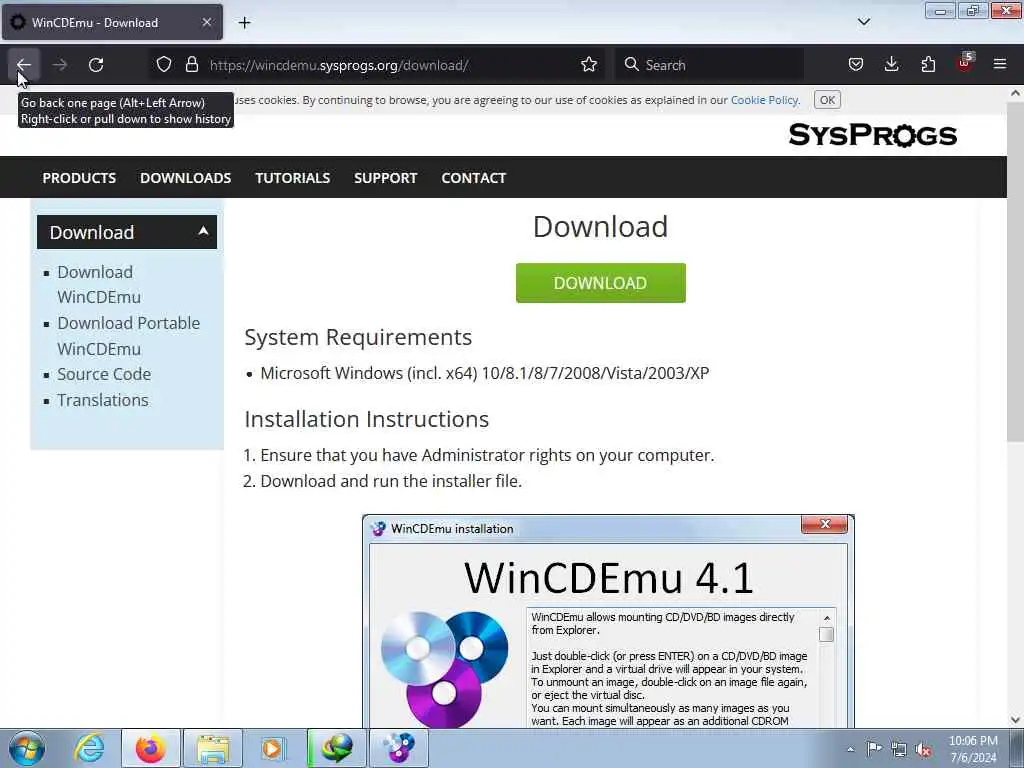This screenshot has height=768, width=1024.
Task: Open the SUPPORT menu
Action: [385, 178]
